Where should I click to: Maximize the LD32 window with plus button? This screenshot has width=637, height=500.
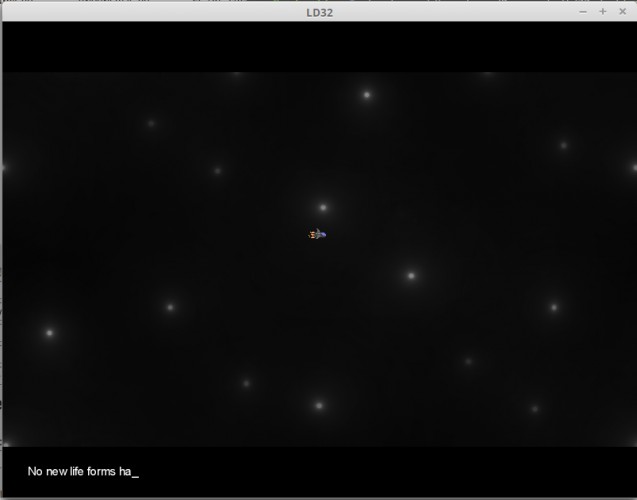tap(603, 11)
